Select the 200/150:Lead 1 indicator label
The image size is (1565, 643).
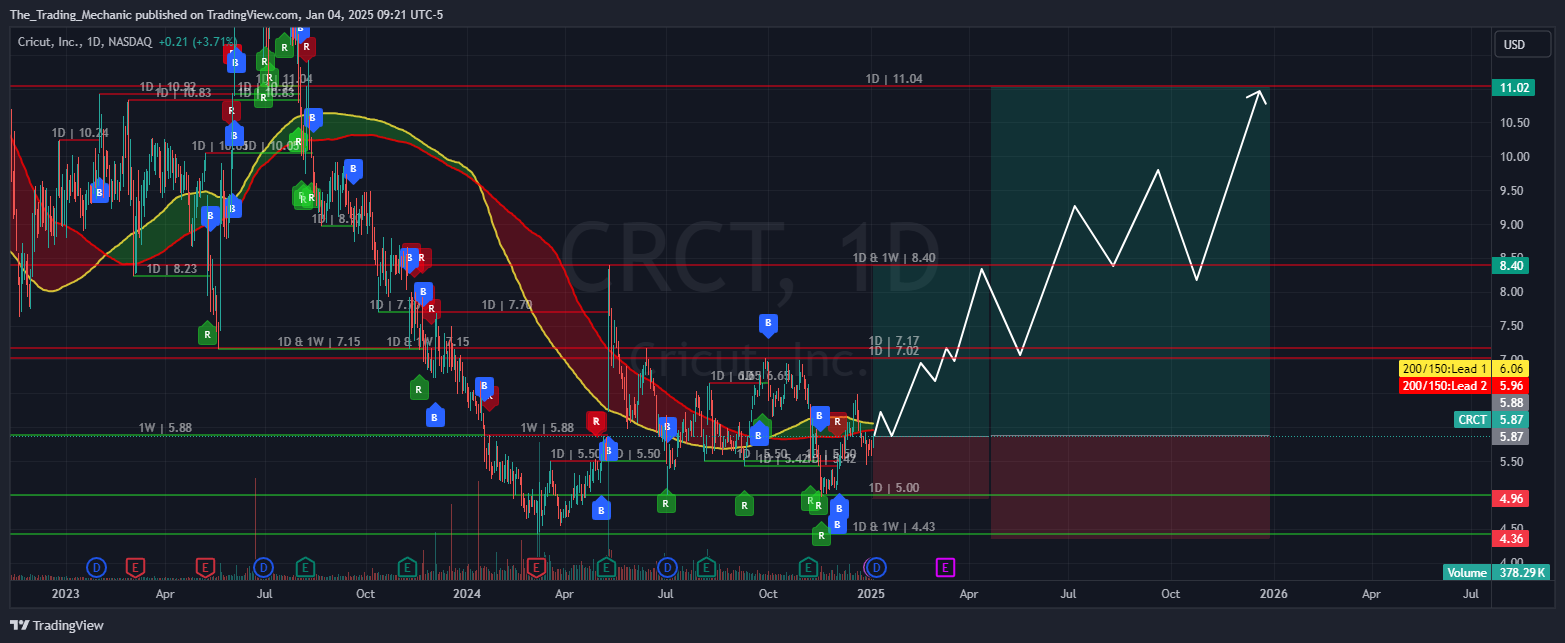[x=1443, y=369]
